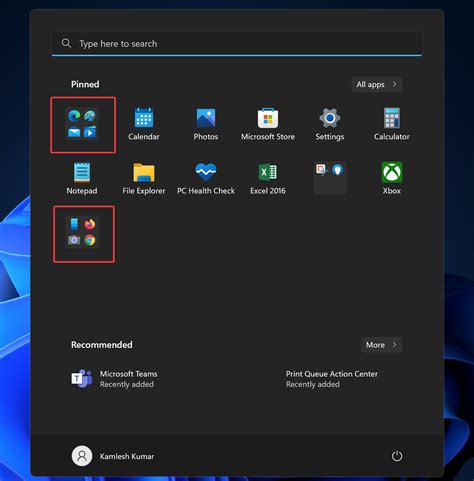Open the Photos app
The height and width of the screenshot is (481, 474).
[x=206, y=124]
